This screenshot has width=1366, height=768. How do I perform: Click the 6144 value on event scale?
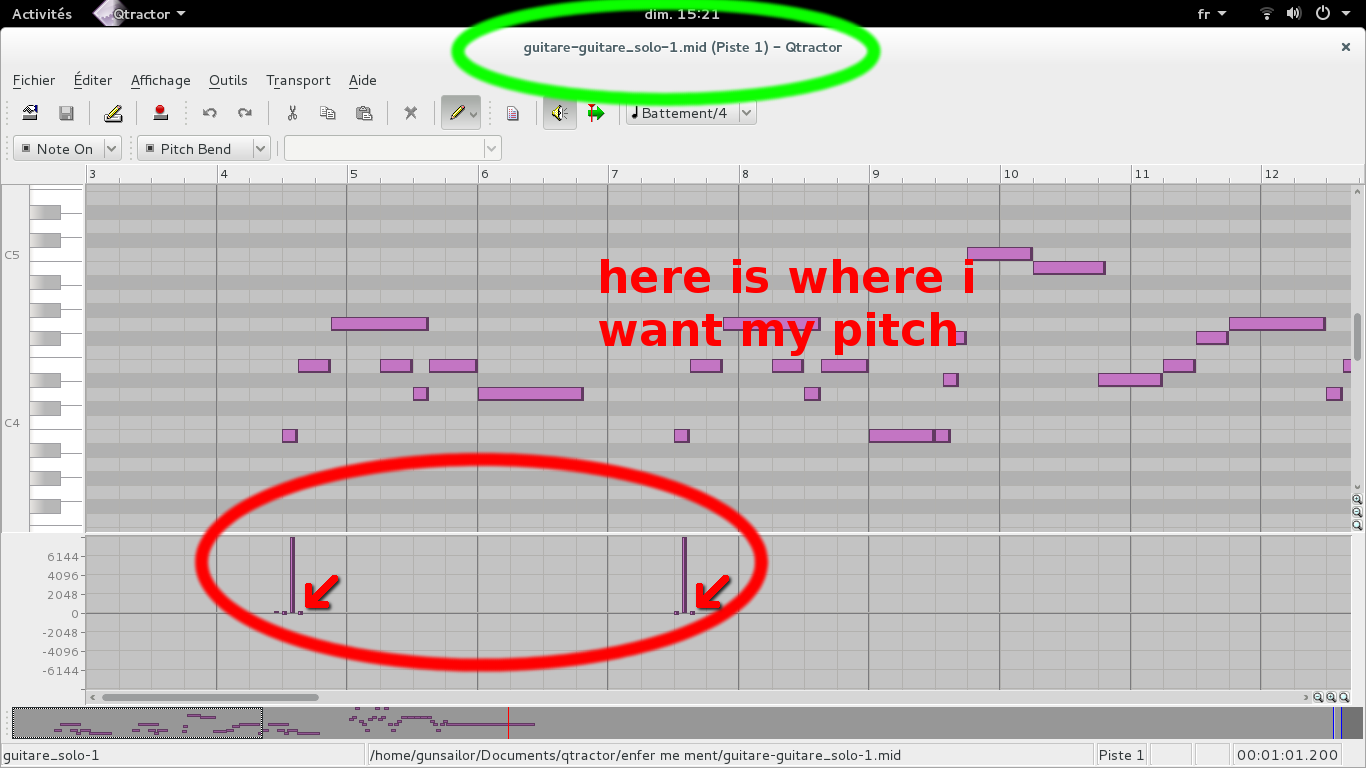click(62, 557)
